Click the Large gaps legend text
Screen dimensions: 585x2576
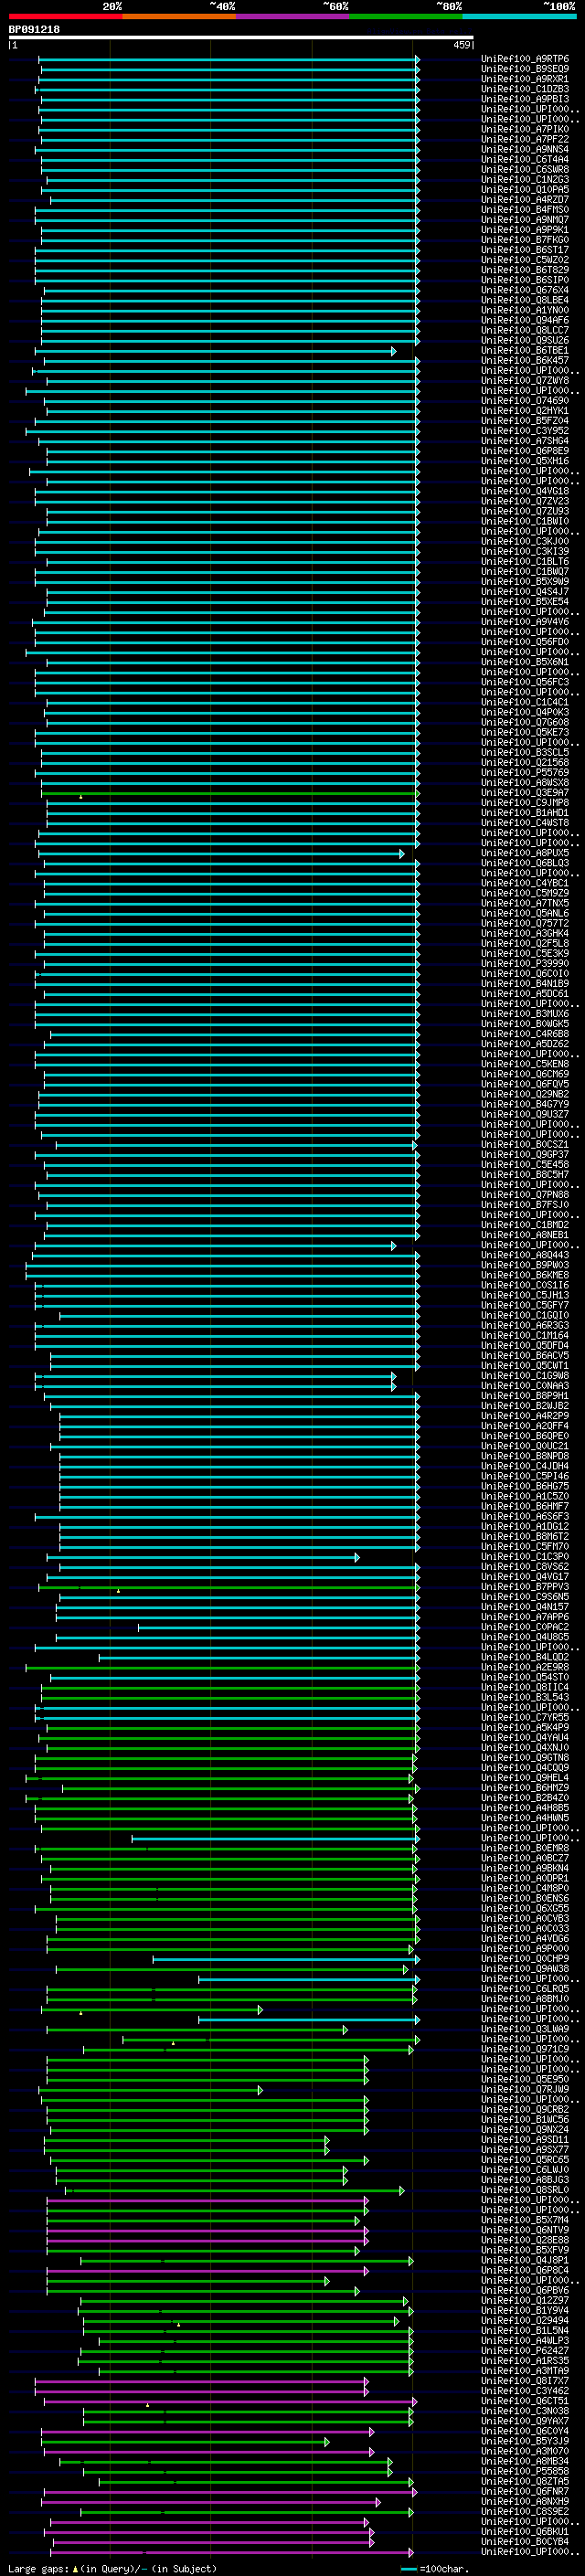[x=112, y=2568]
